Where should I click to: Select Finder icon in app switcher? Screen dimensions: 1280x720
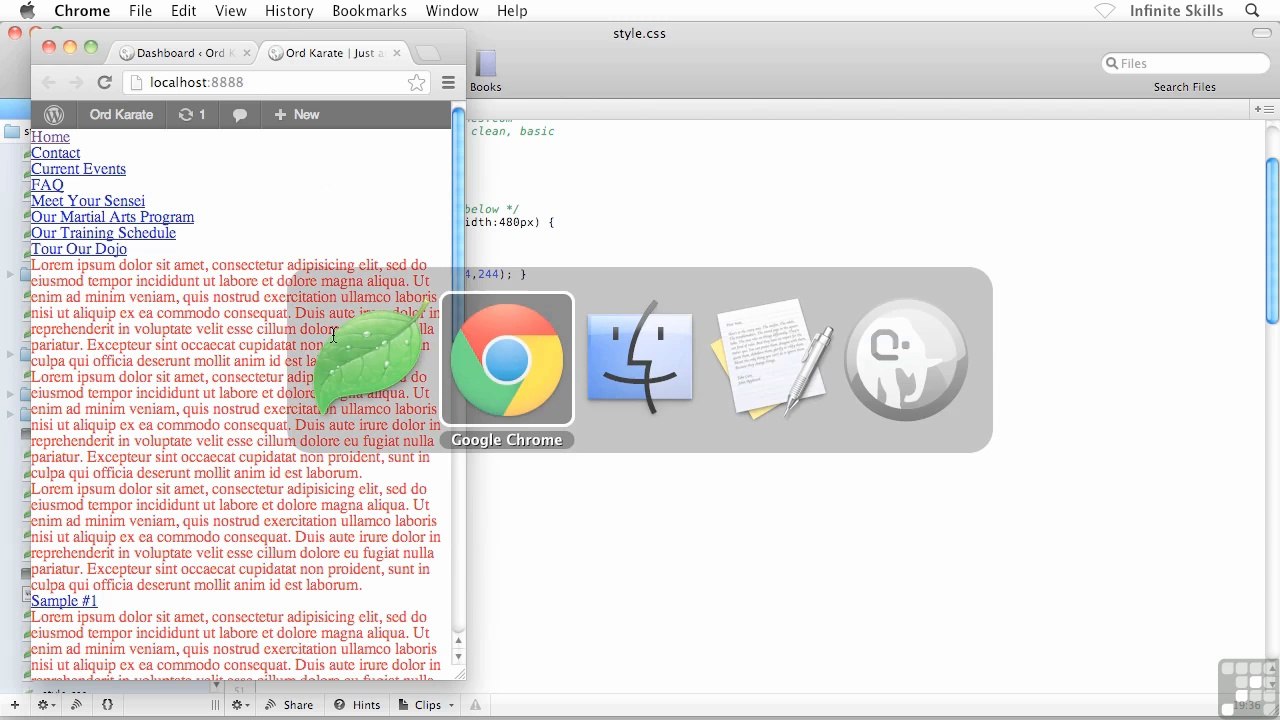[x=640, y=360]
